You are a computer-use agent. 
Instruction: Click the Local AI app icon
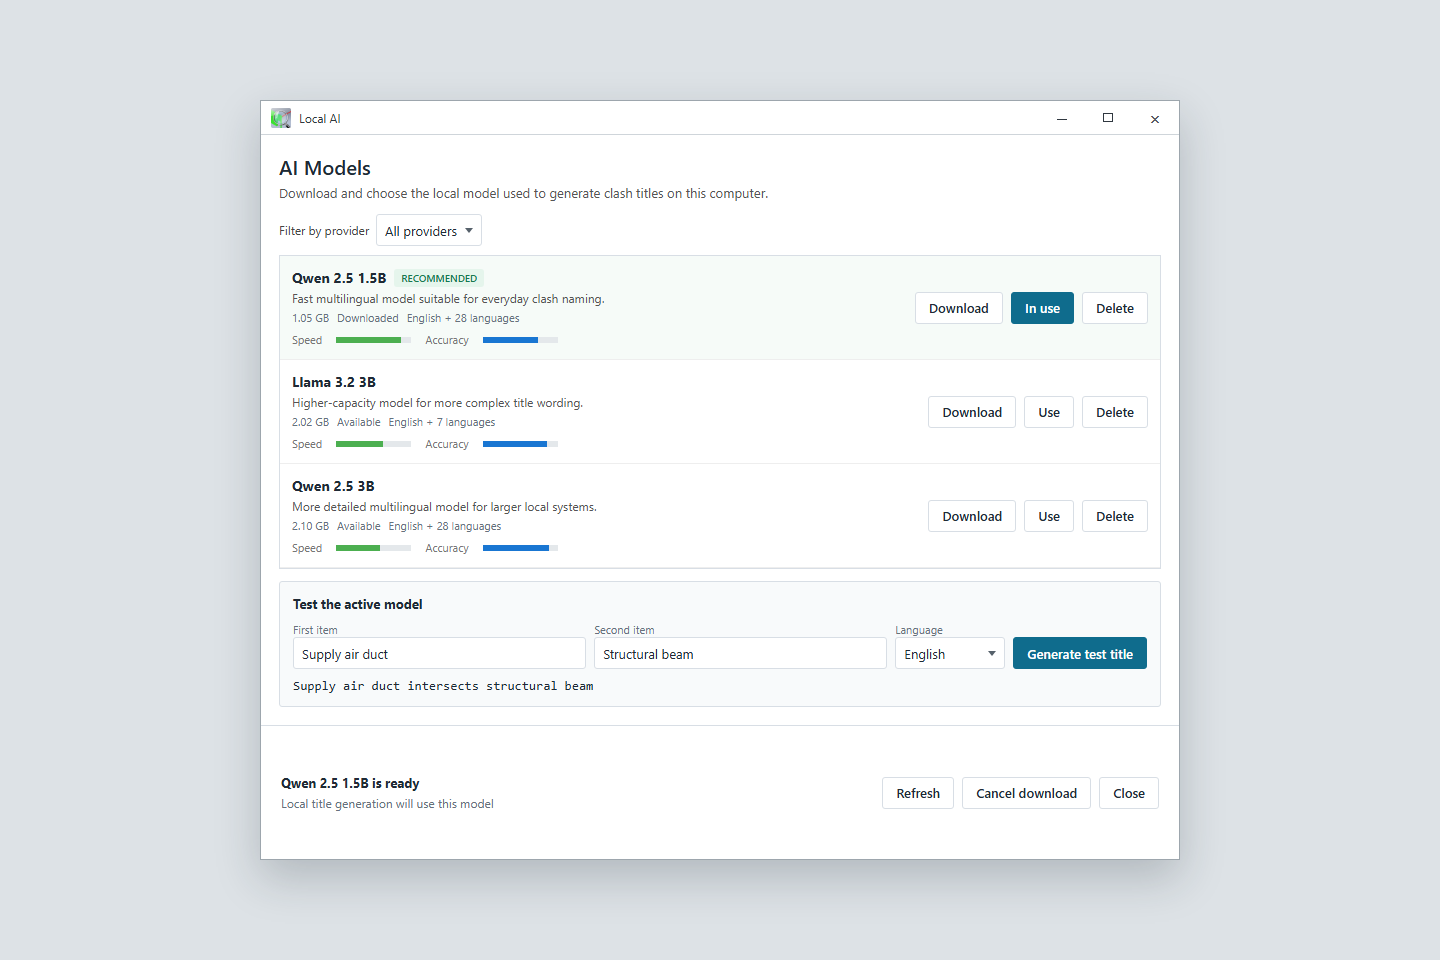[281, 118]
